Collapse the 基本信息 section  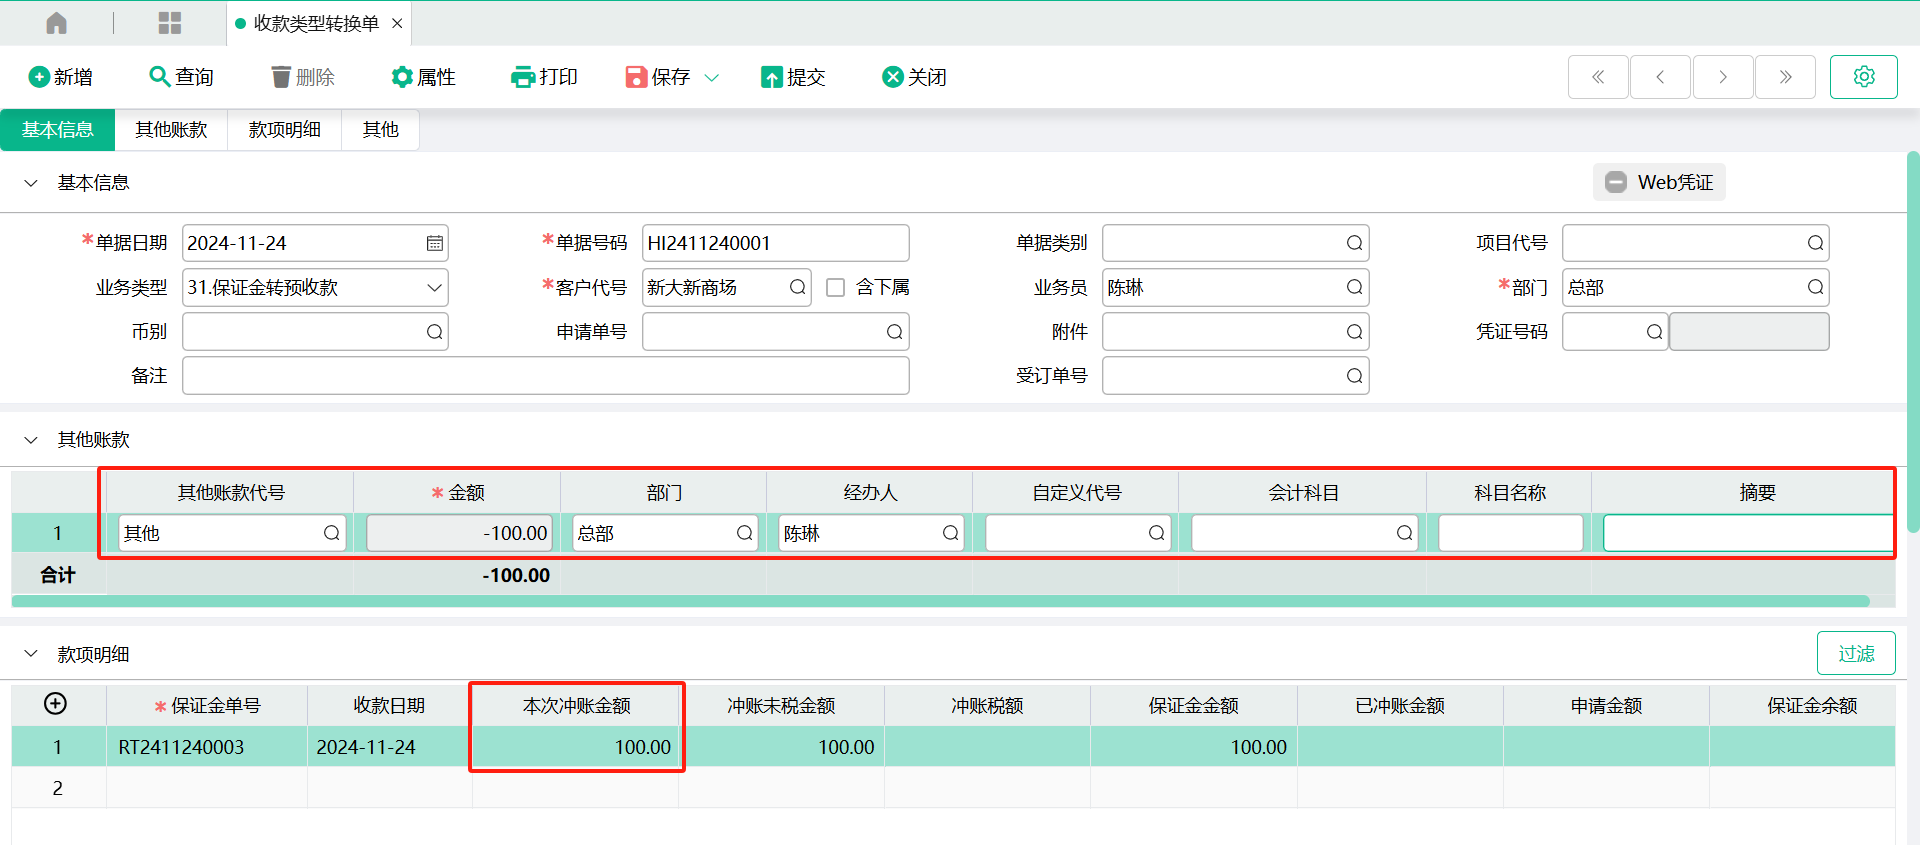(31, 183)
